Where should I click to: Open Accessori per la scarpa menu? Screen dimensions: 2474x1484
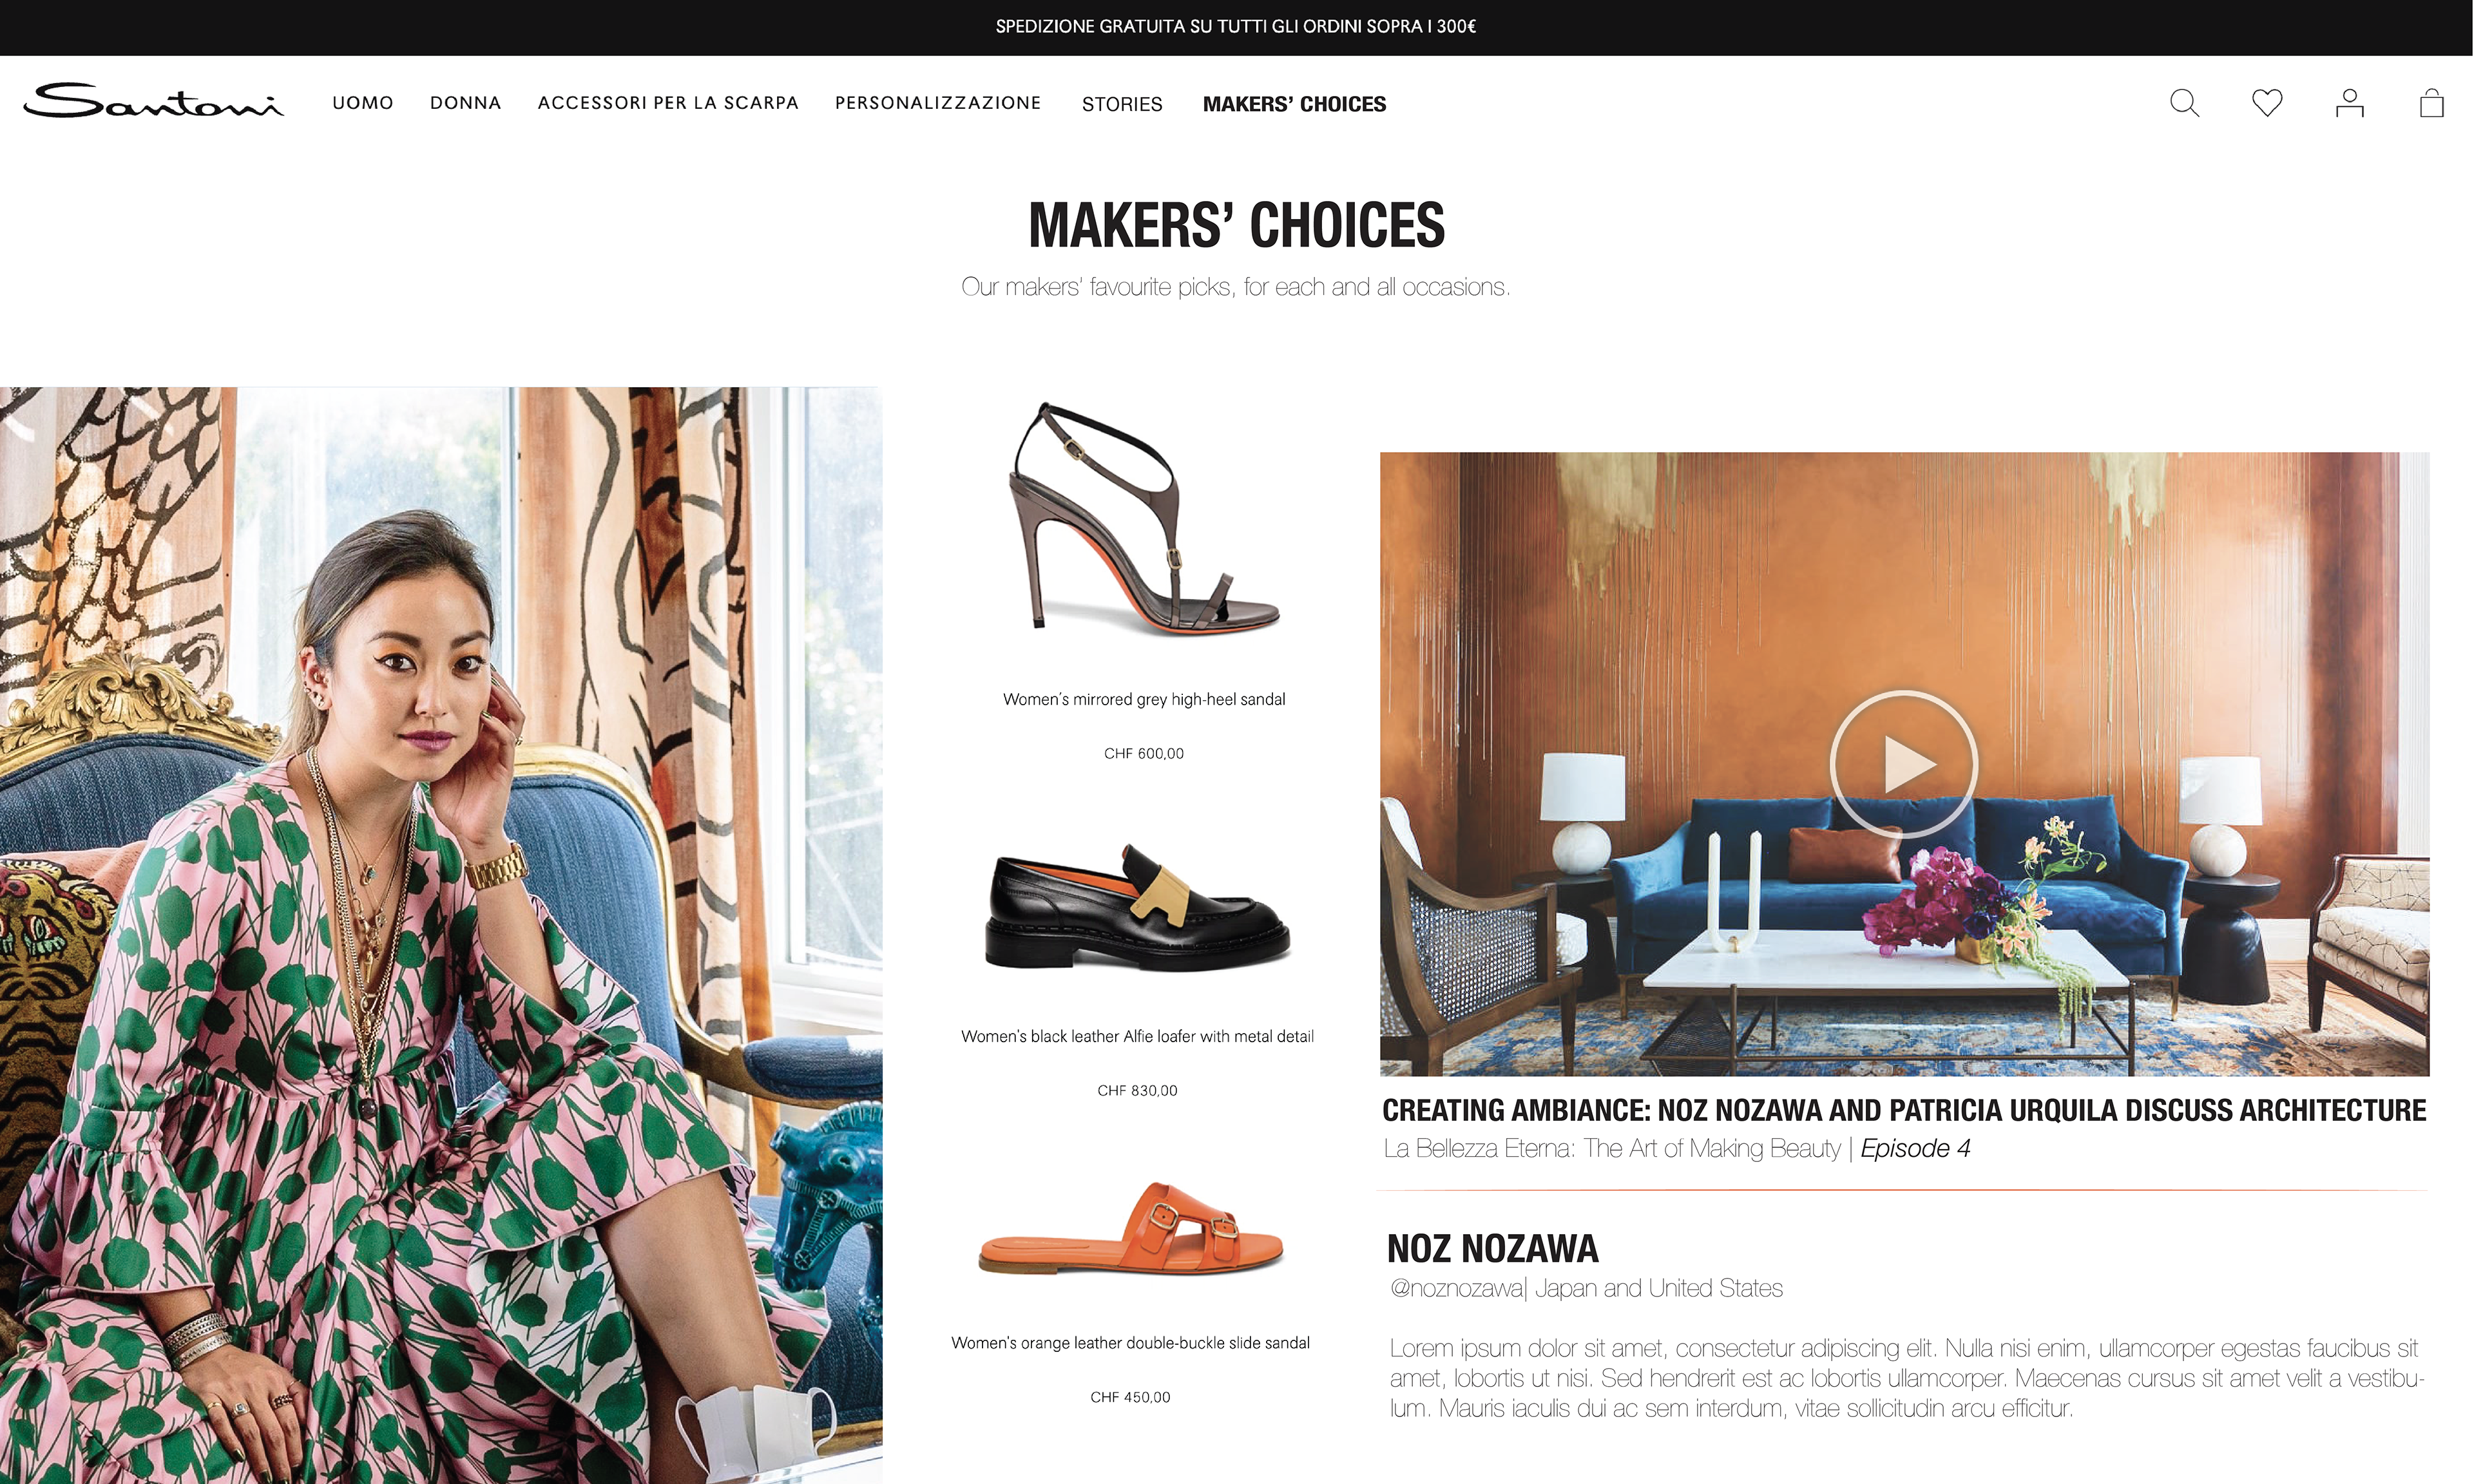668,103
